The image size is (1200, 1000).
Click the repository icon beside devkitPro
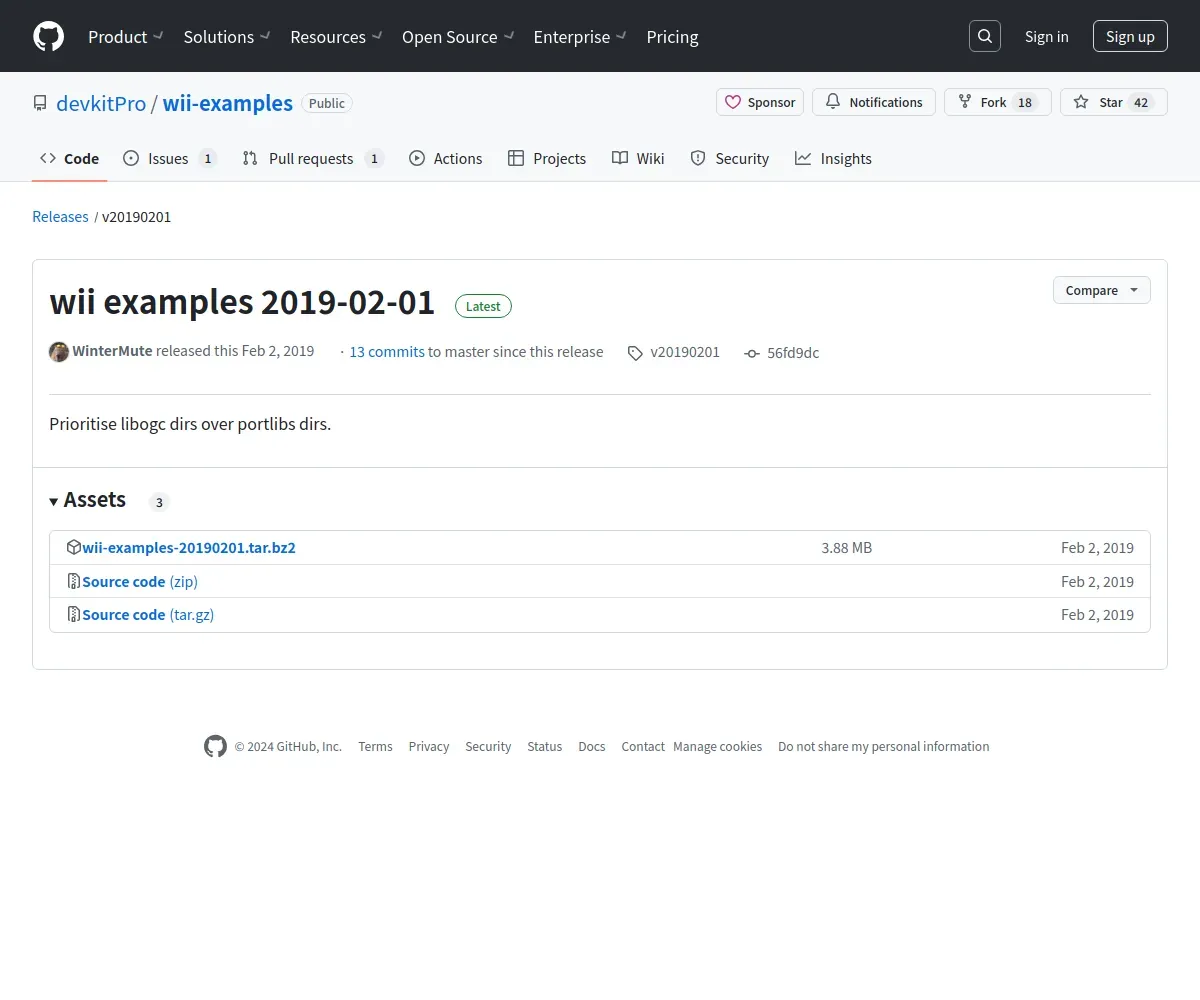pyautogui.click(x=40, y=103)
